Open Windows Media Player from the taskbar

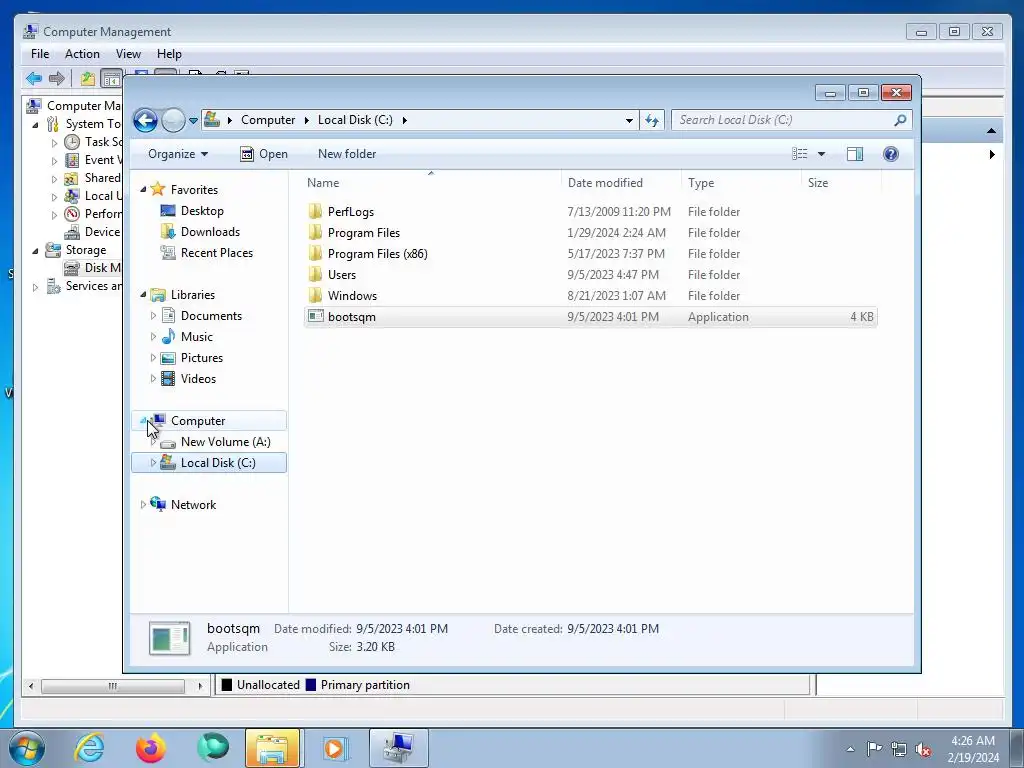click(x=334, y=748)
